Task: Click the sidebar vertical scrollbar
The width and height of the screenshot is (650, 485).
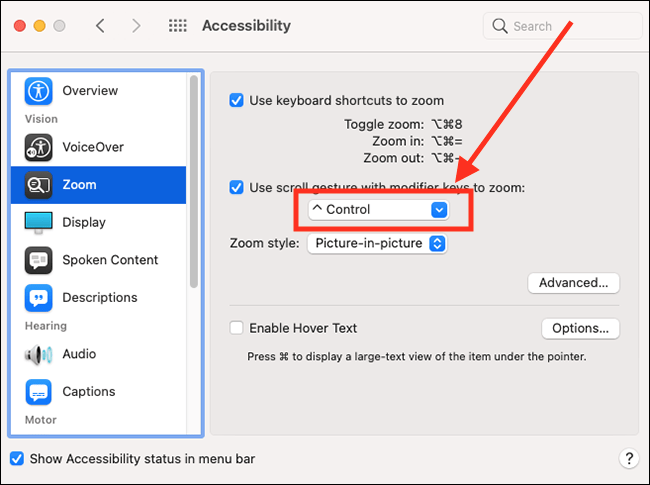Action: point(193,180)
